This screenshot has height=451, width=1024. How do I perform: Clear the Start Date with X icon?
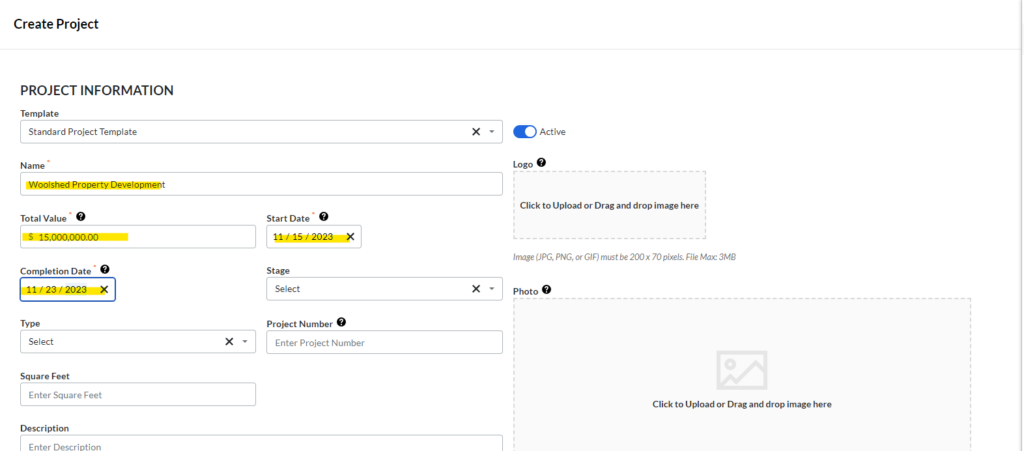click(x=349, y=237)
